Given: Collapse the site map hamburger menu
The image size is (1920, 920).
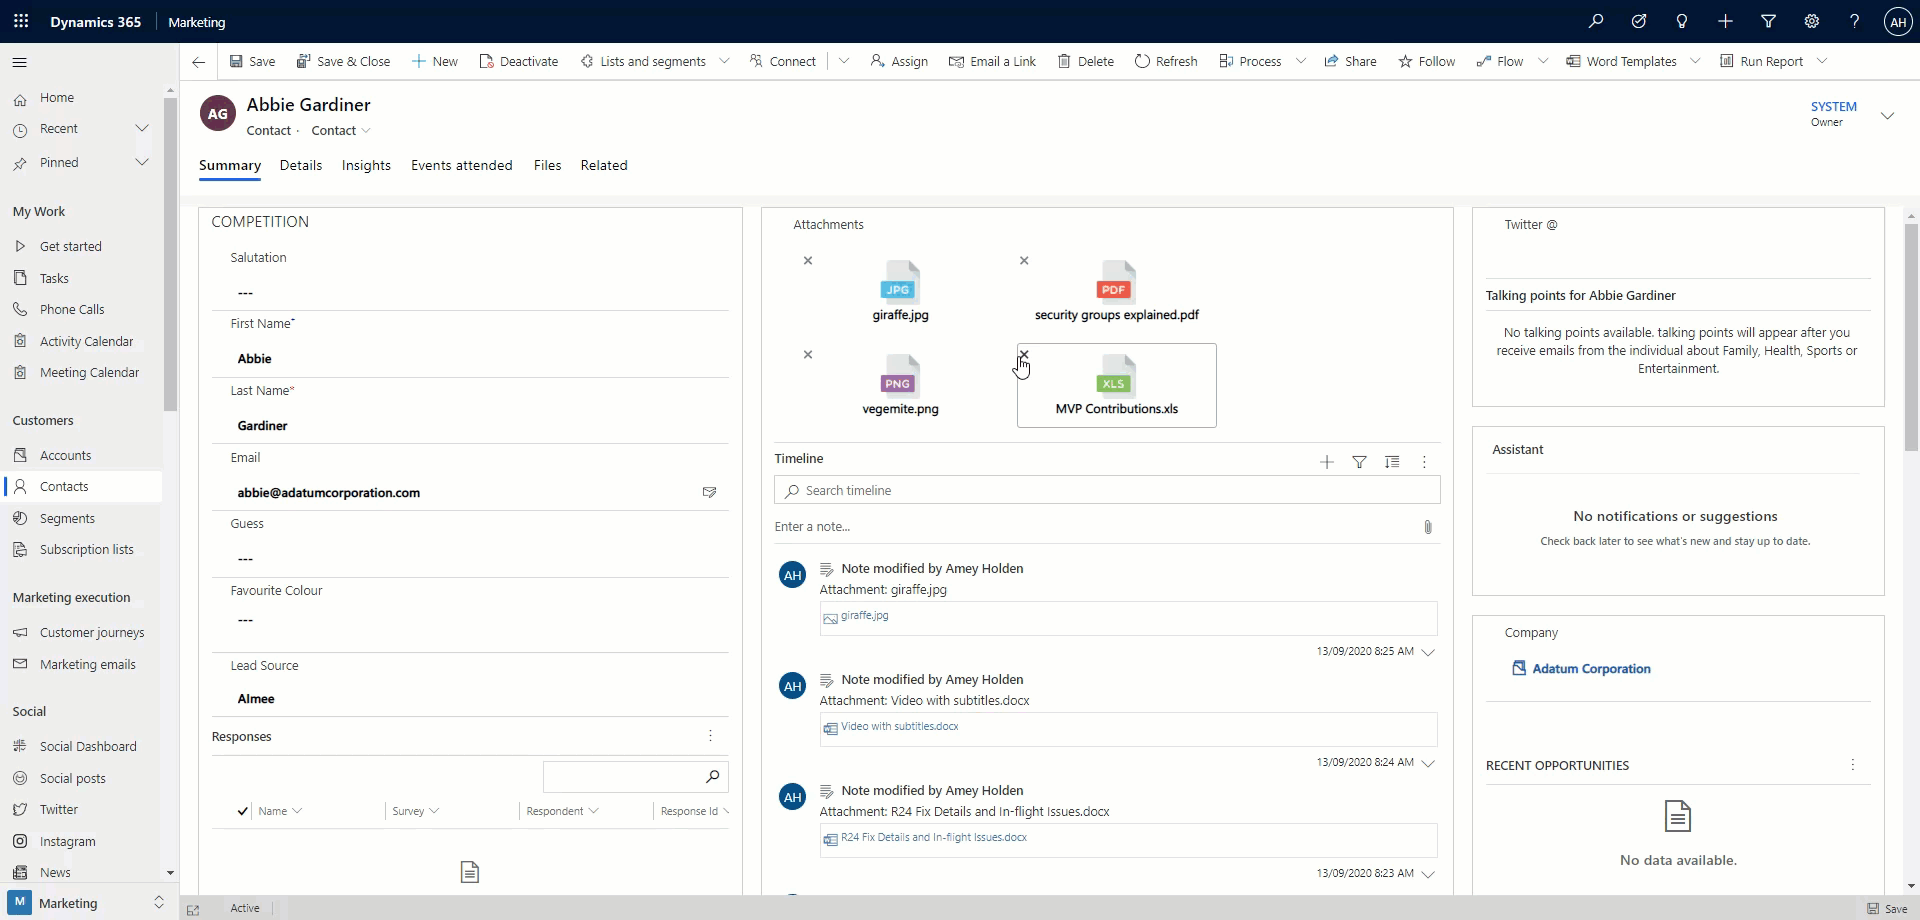Looking at the screenshot, I should click(x=19, y=62).
